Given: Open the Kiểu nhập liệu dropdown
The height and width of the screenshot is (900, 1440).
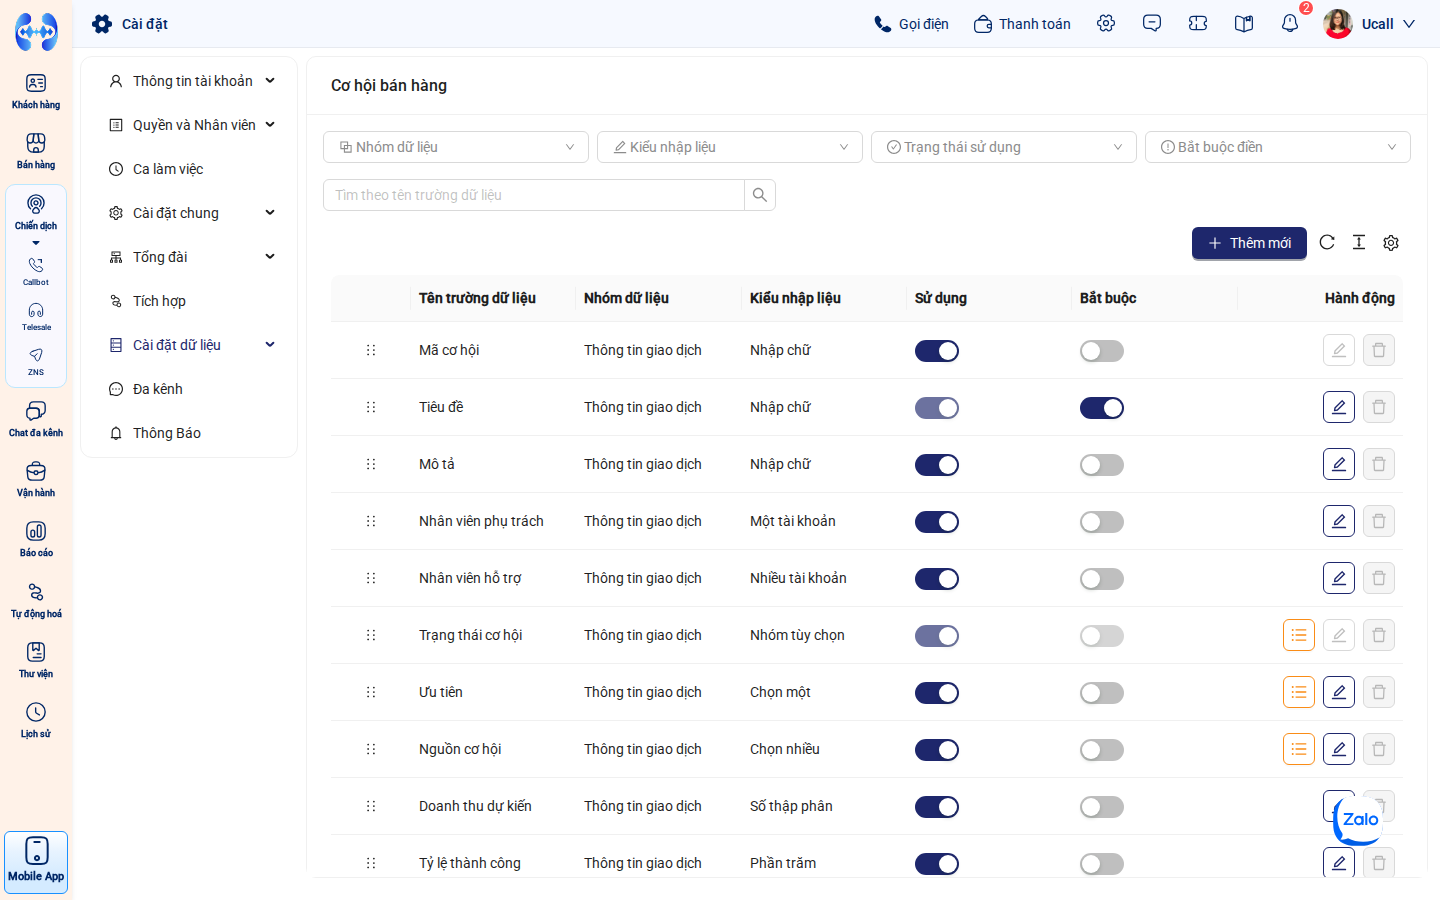Looking at the screenshot, I should point(730,147).
